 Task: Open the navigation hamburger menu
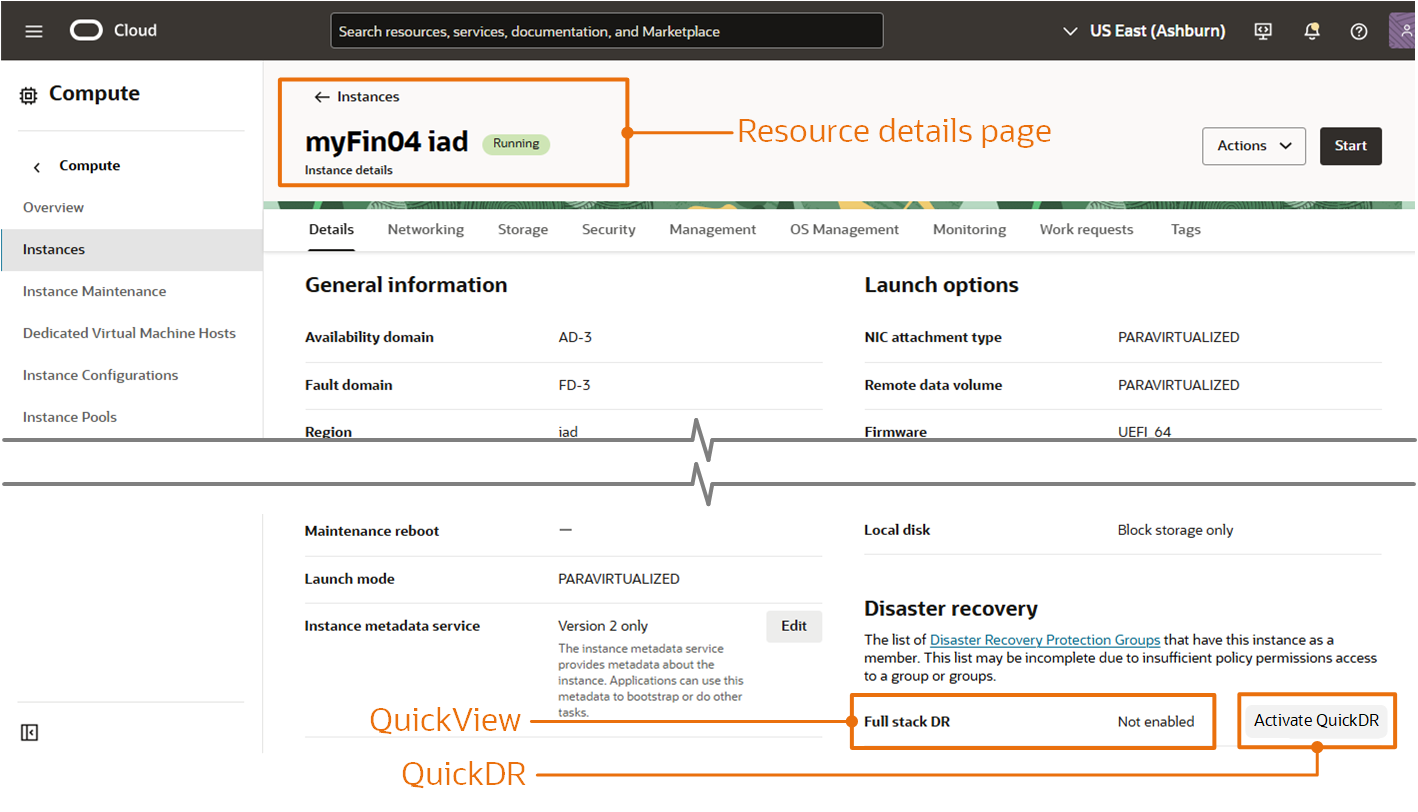33,30
